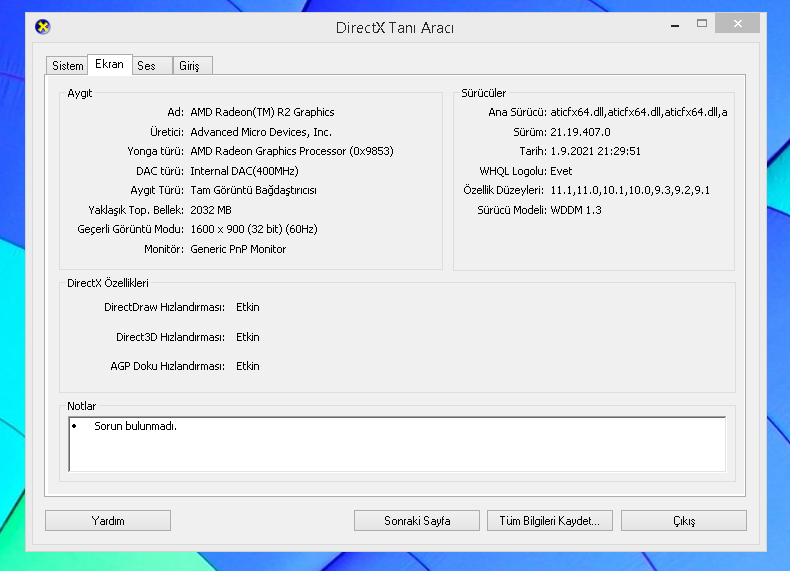Click the DirectX icon in title bar
This screenshot has height=571, width=790.
click(x=43, y=27)
